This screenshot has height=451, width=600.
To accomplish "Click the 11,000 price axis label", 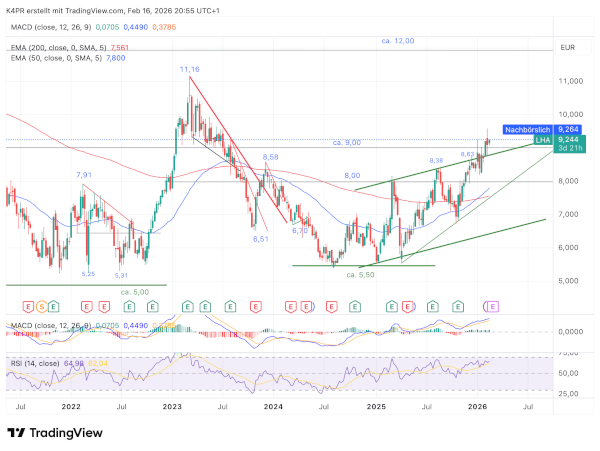I will pos(570,81).
